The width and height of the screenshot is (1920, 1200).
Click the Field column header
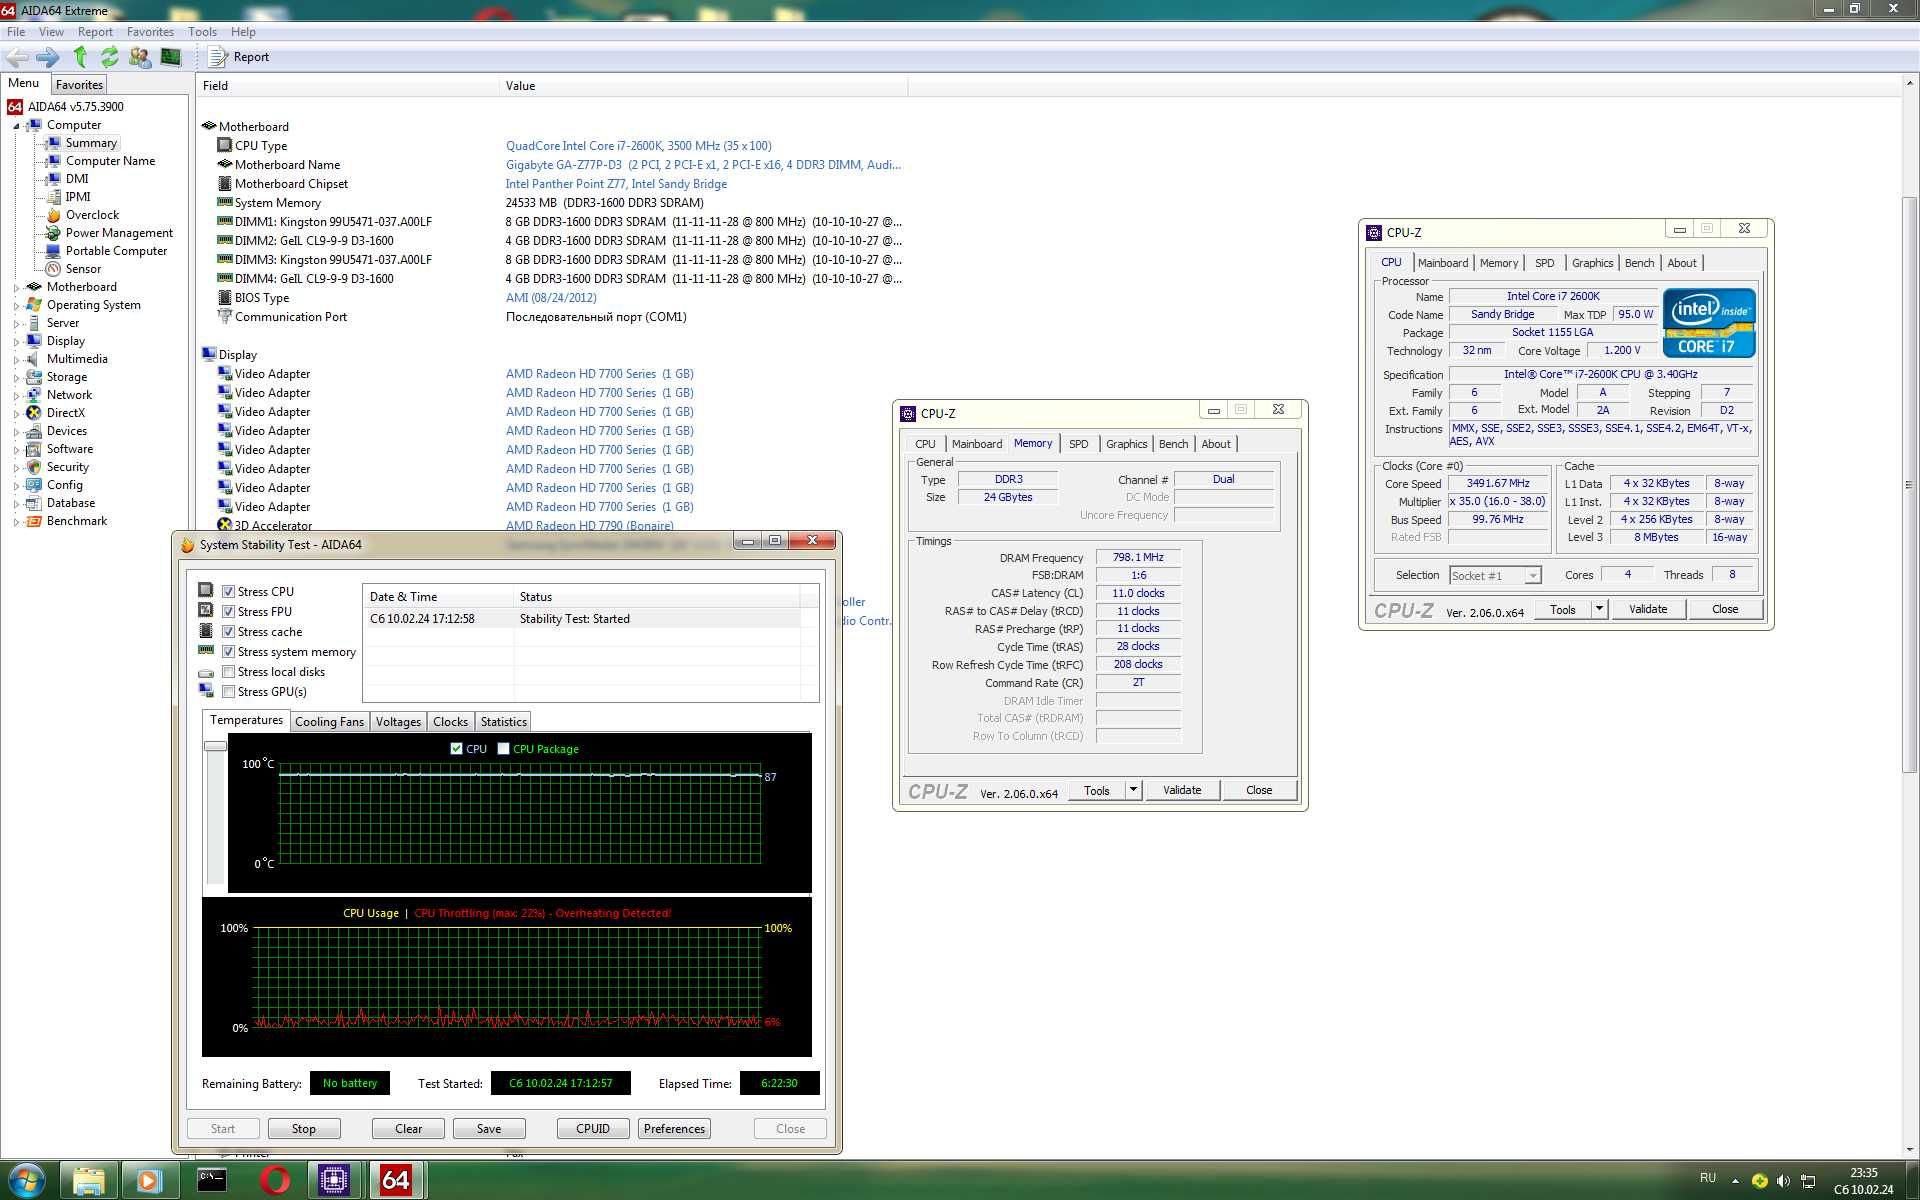347,86
